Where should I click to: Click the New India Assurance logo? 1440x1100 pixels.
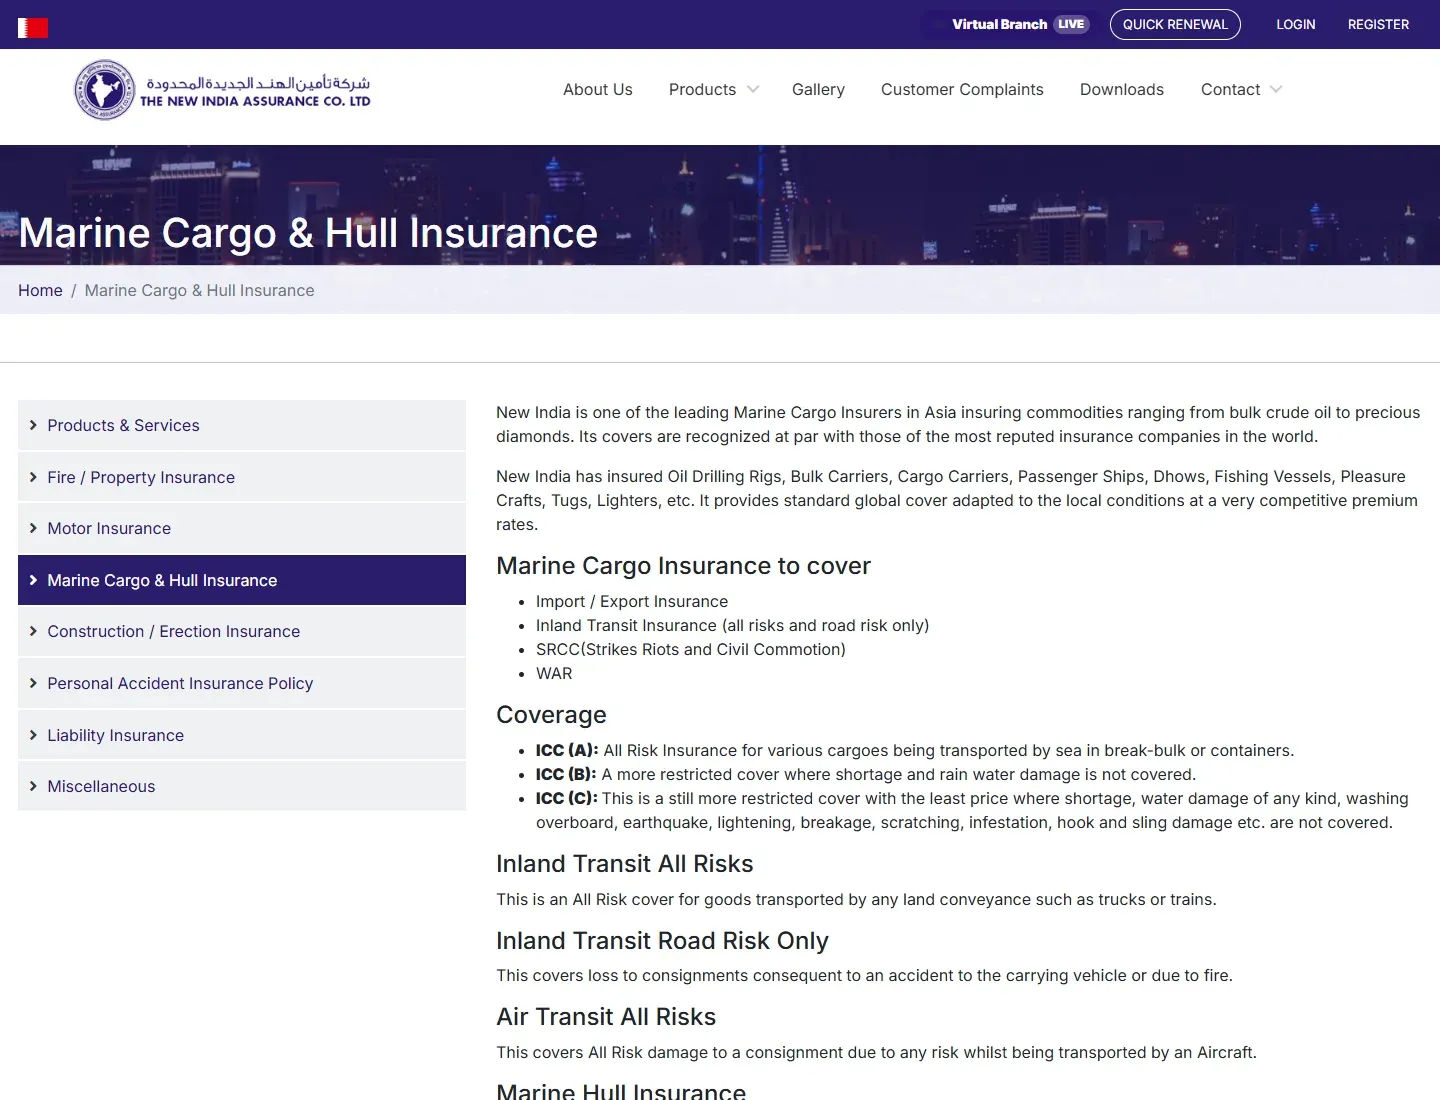[222, 90]
